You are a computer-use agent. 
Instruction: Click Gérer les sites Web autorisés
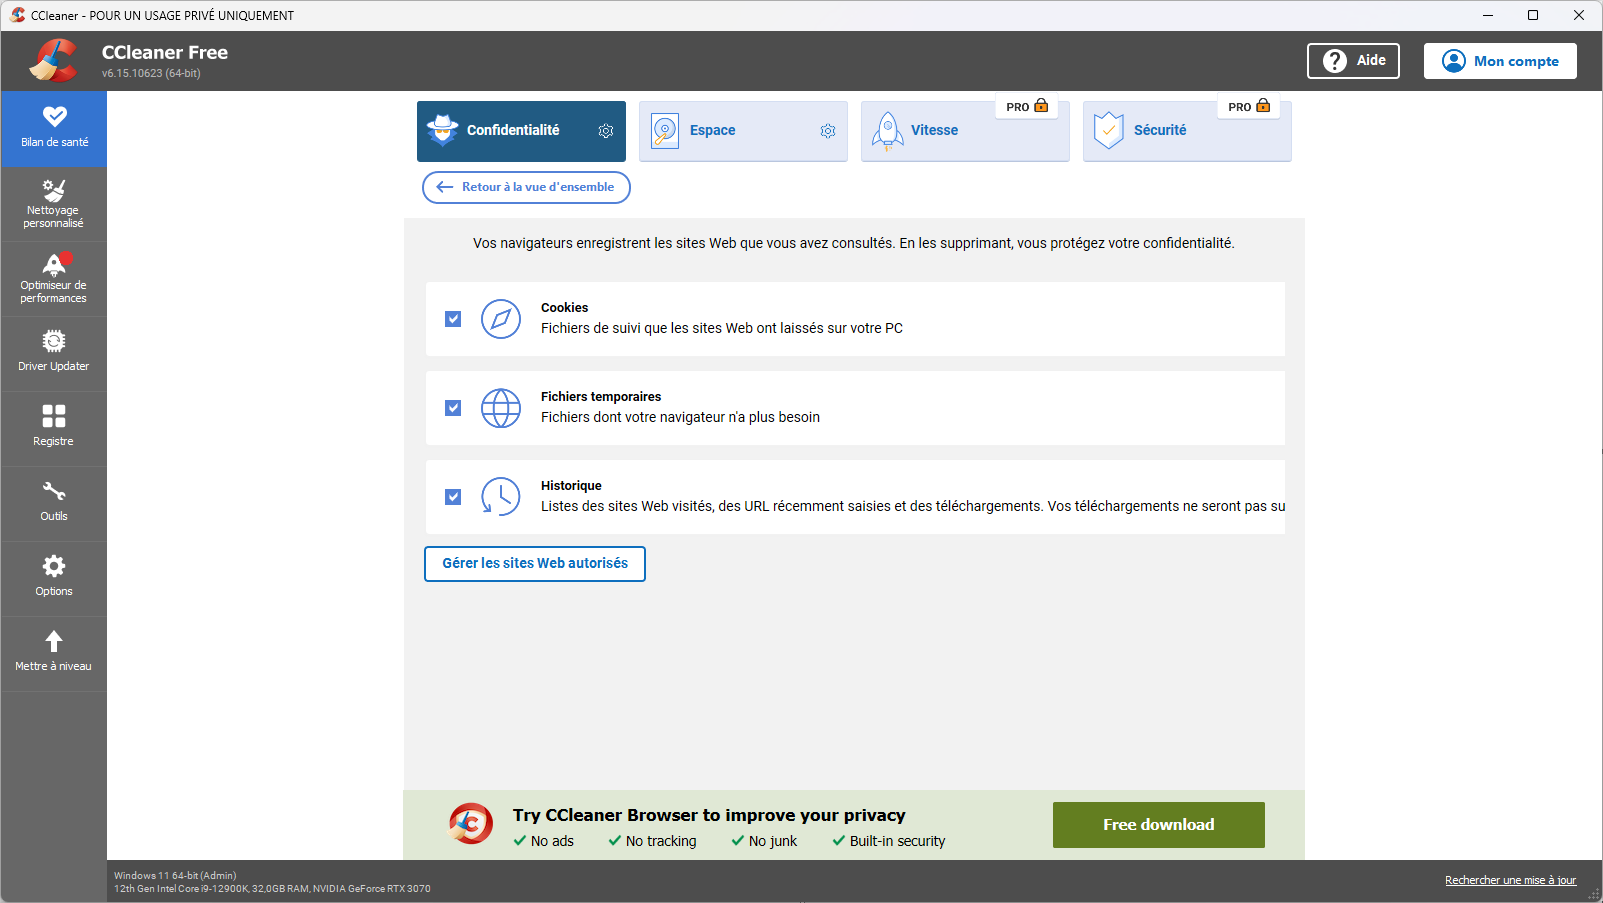(534, 563)
